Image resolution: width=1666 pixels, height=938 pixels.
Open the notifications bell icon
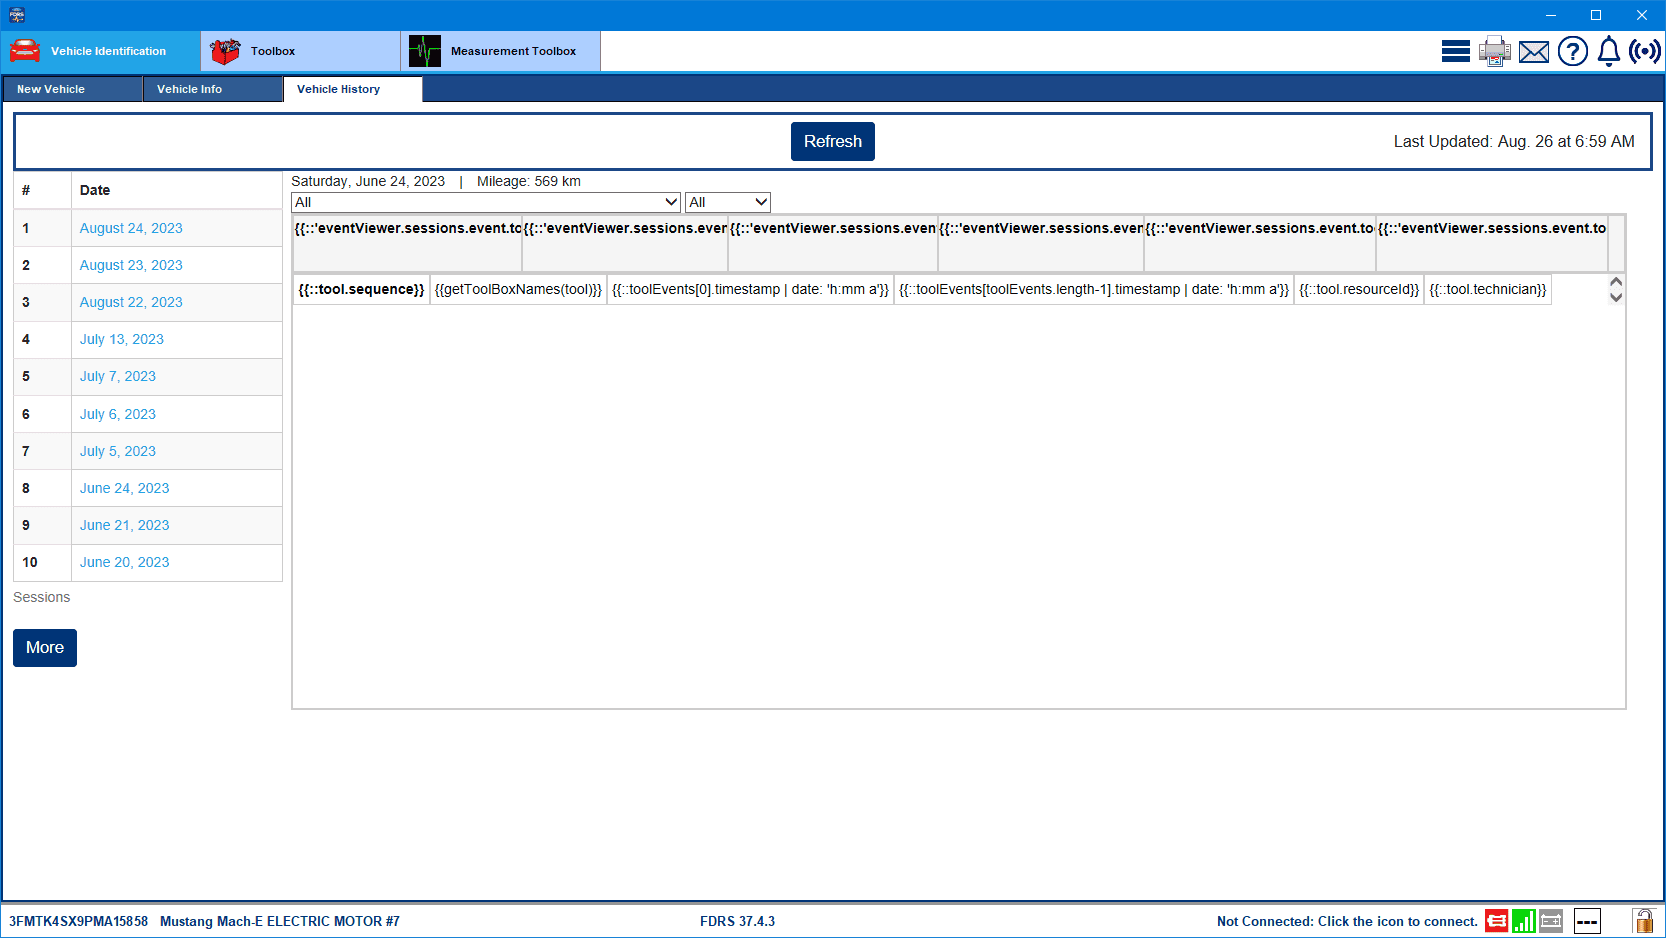point(1608,51)
